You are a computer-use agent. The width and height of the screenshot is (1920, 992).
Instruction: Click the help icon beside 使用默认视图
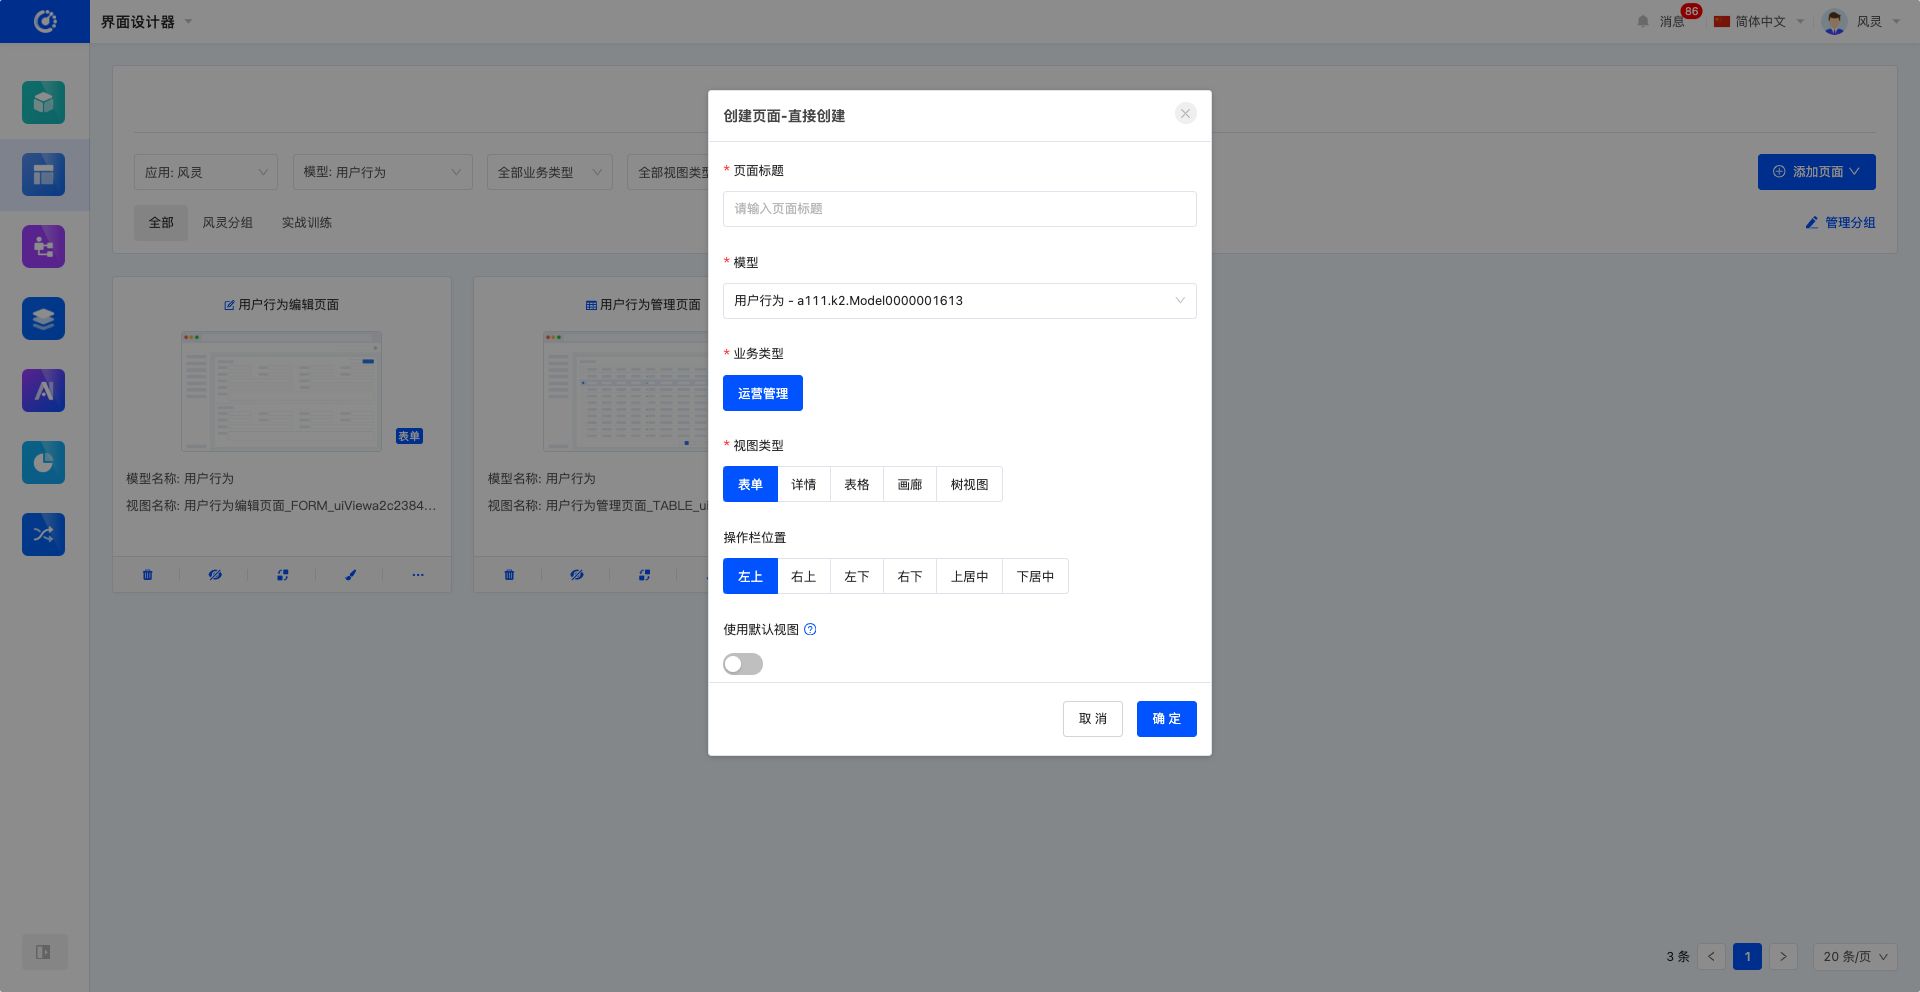coord(810,630)
